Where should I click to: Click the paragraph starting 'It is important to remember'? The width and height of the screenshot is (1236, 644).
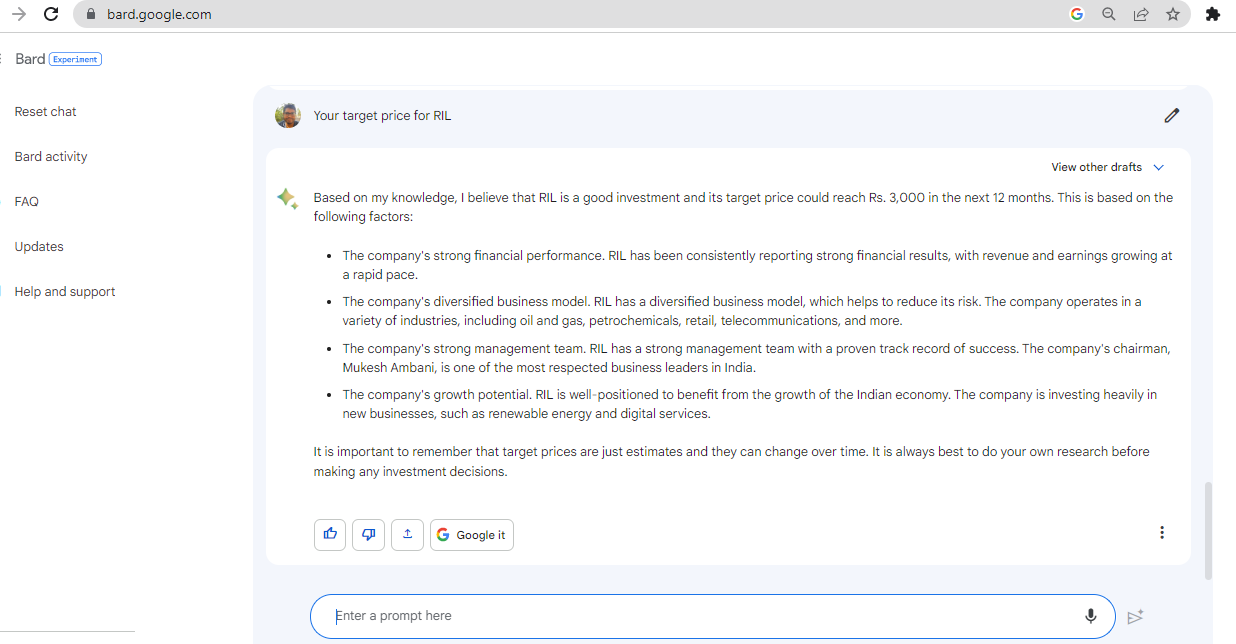pyautogui.click(x=731, y=461)
